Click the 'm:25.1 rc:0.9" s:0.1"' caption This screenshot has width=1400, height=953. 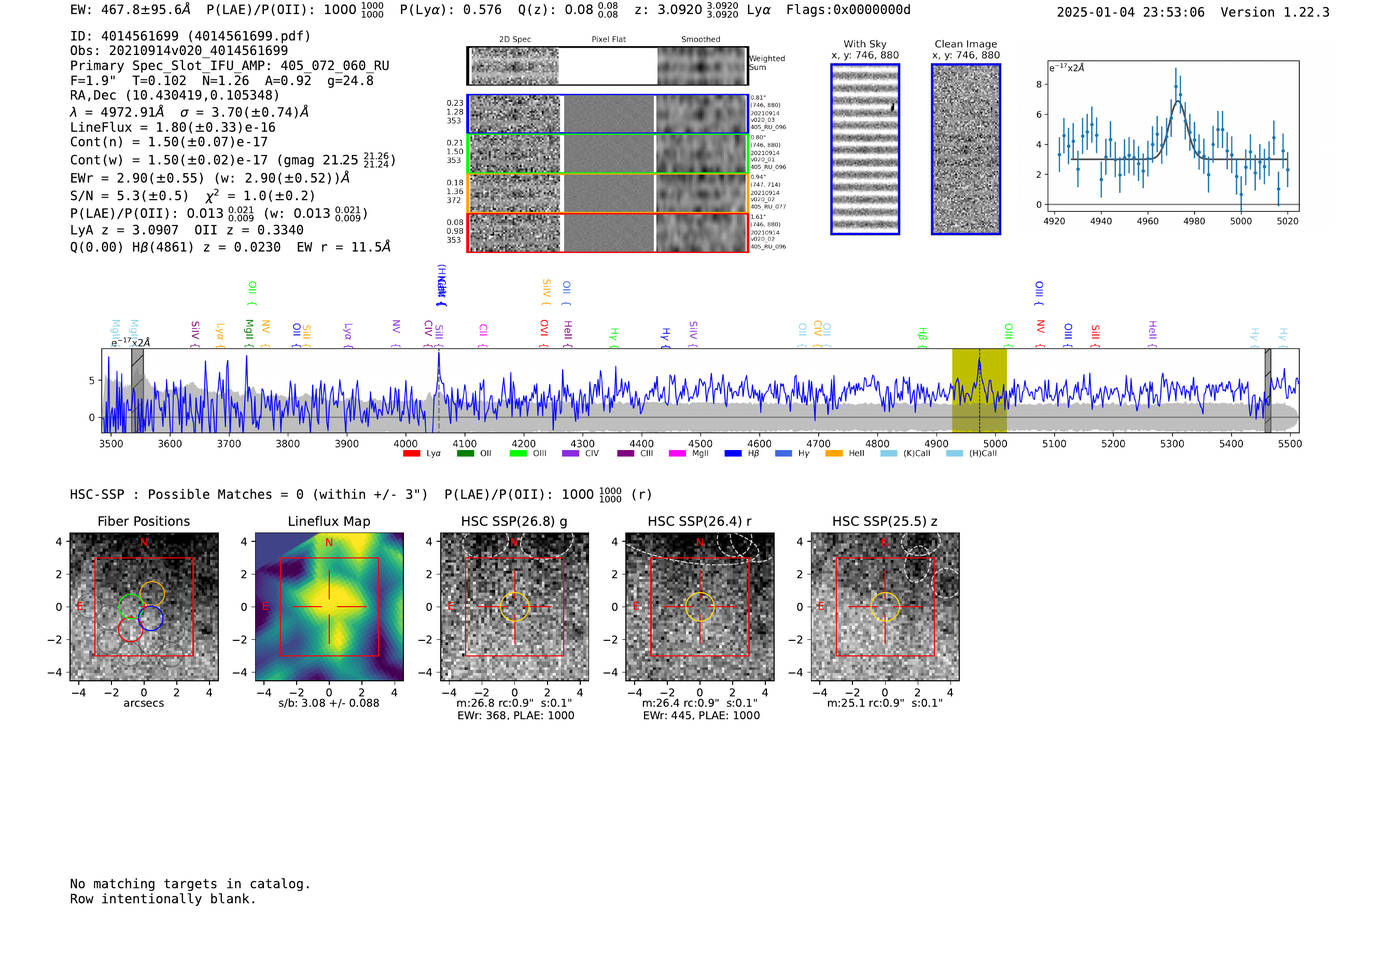tap(885, 703)
